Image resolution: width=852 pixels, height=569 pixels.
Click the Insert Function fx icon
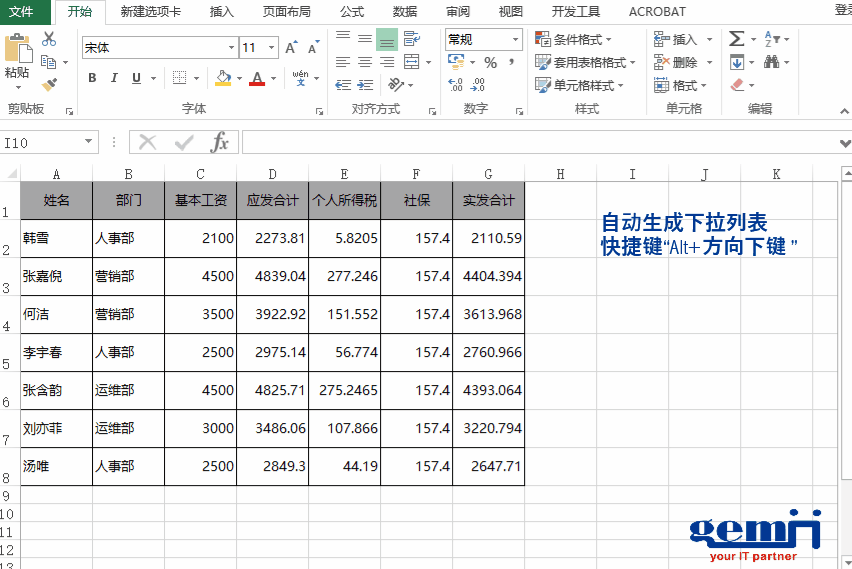[x=219, y=143]
